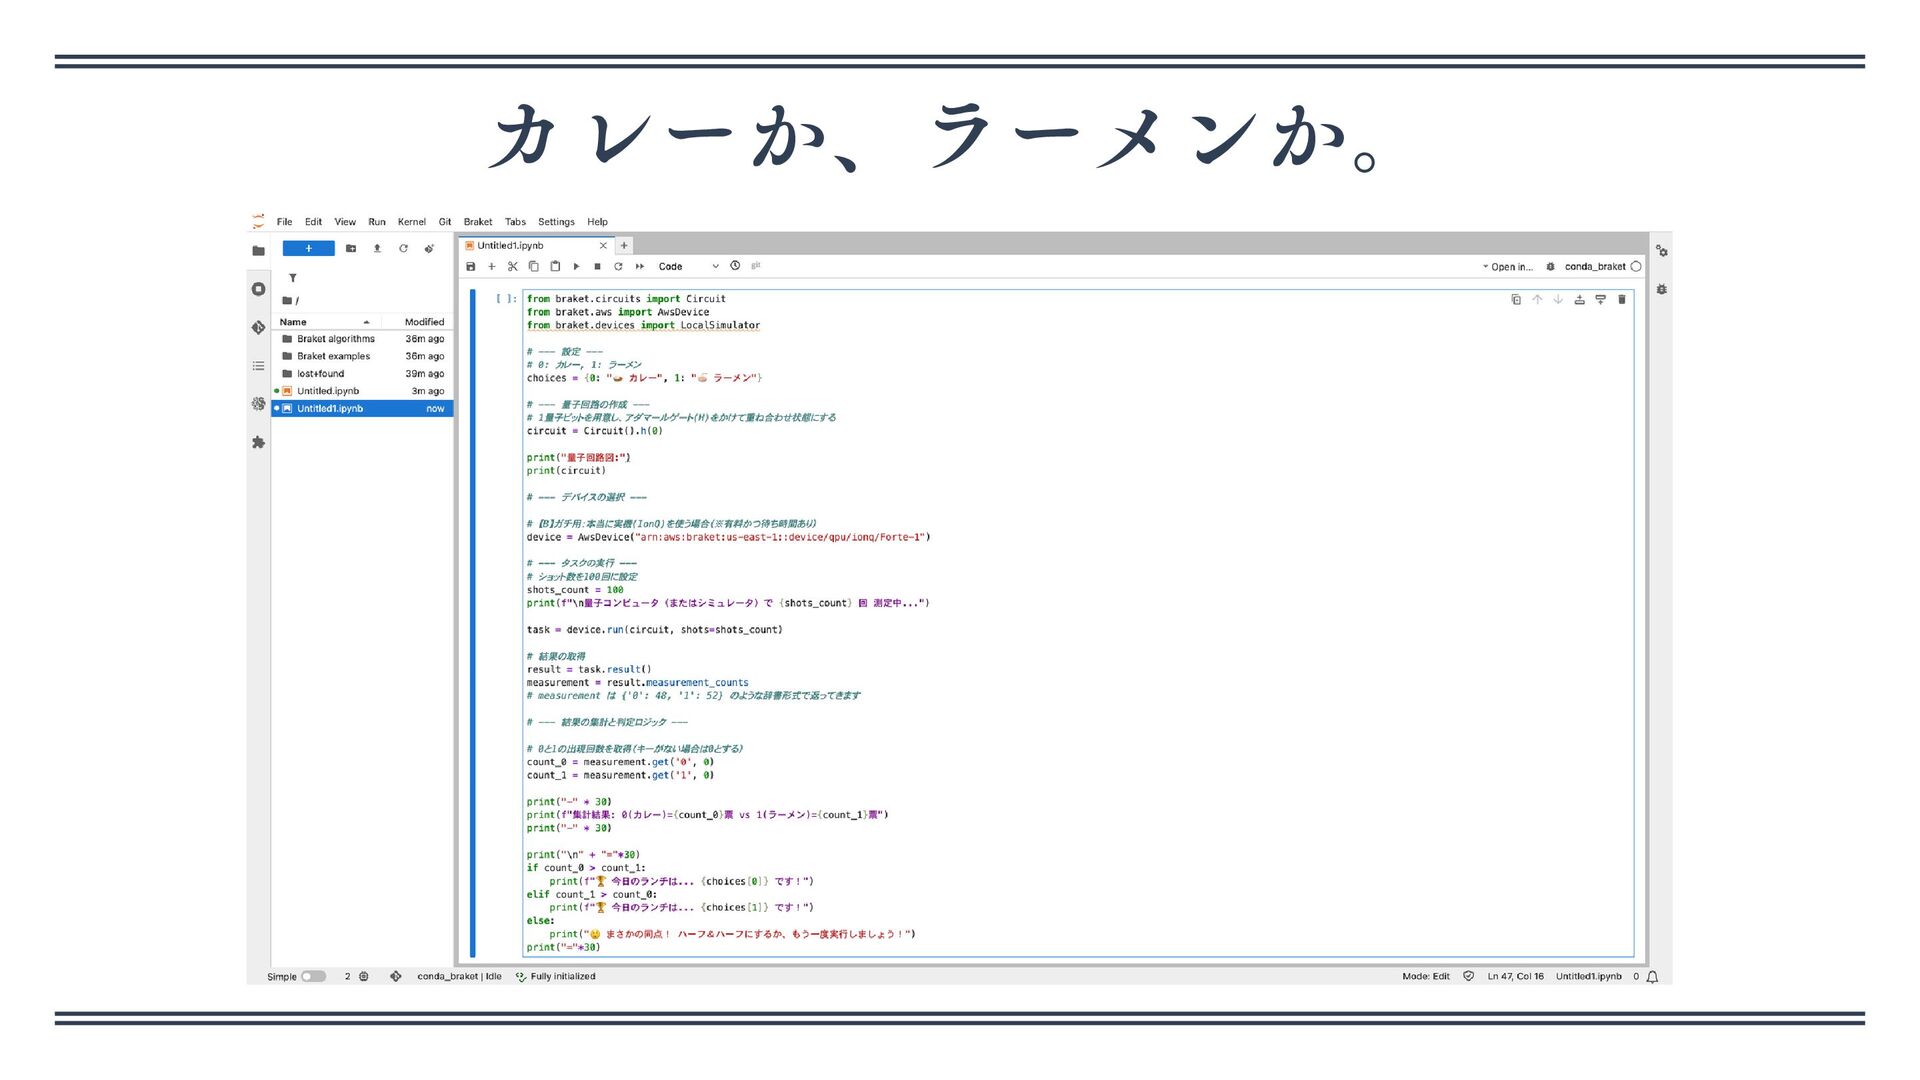Open the Table of Contents panel
Image resolution: width=1920 pixels, height=1080 pixels.
click(259, 366)
